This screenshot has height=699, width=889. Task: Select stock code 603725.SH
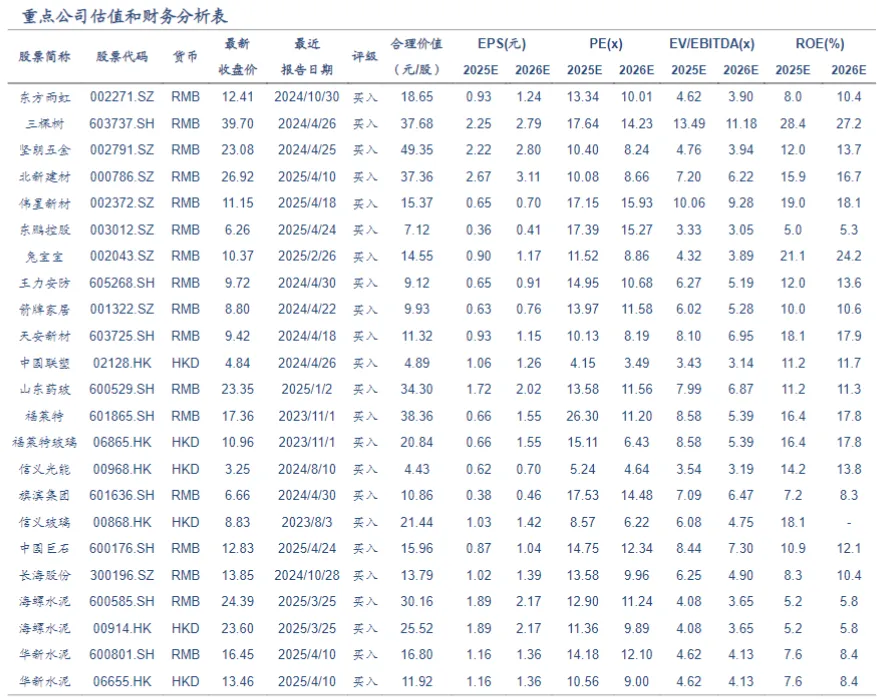pos(122,336)
